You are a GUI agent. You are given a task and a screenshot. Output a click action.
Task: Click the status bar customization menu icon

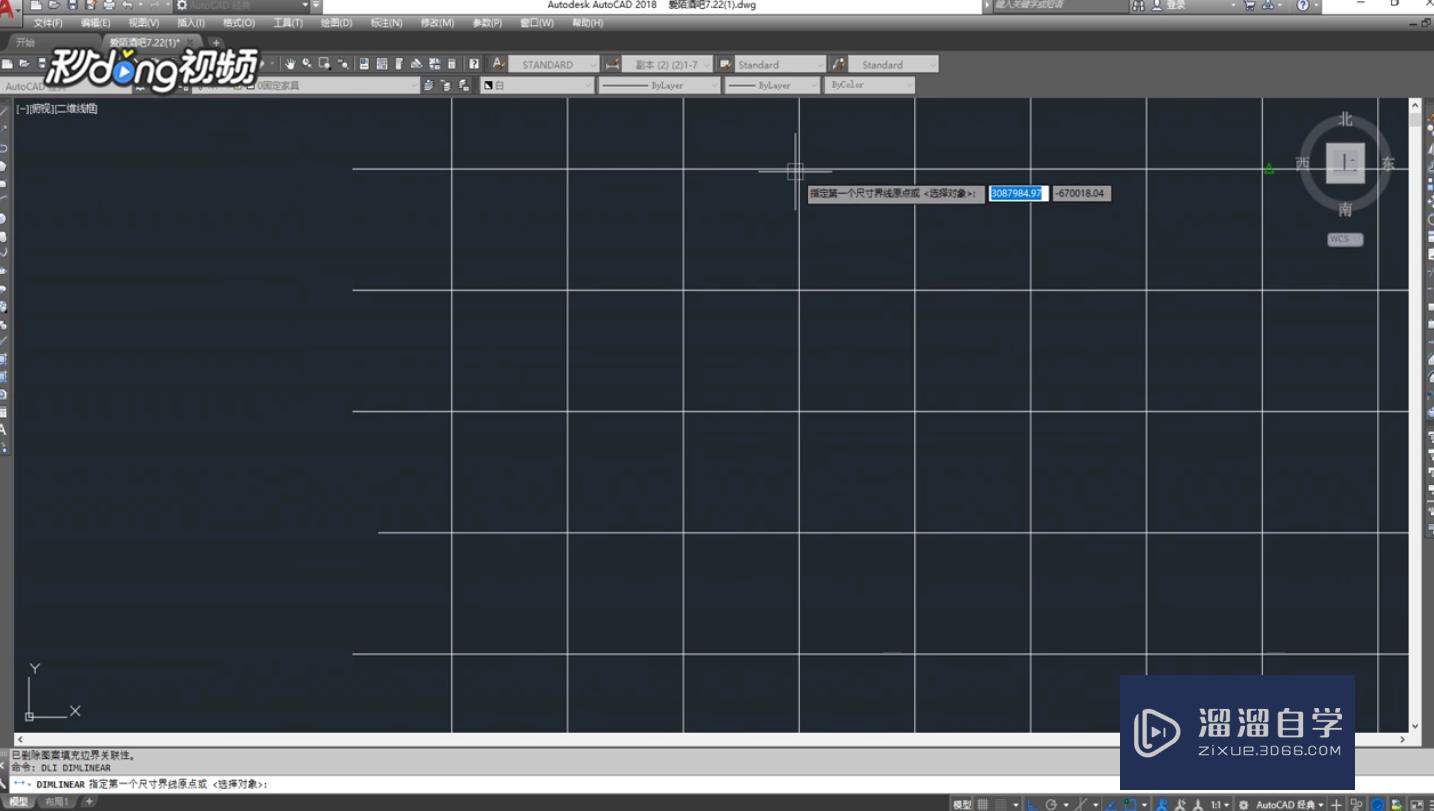[1430, 804]
